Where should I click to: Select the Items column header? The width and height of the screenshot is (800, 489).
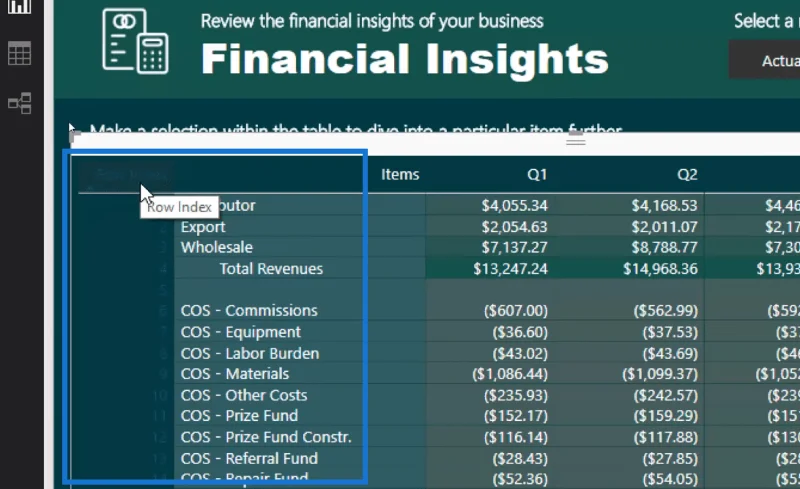[400, 175]
